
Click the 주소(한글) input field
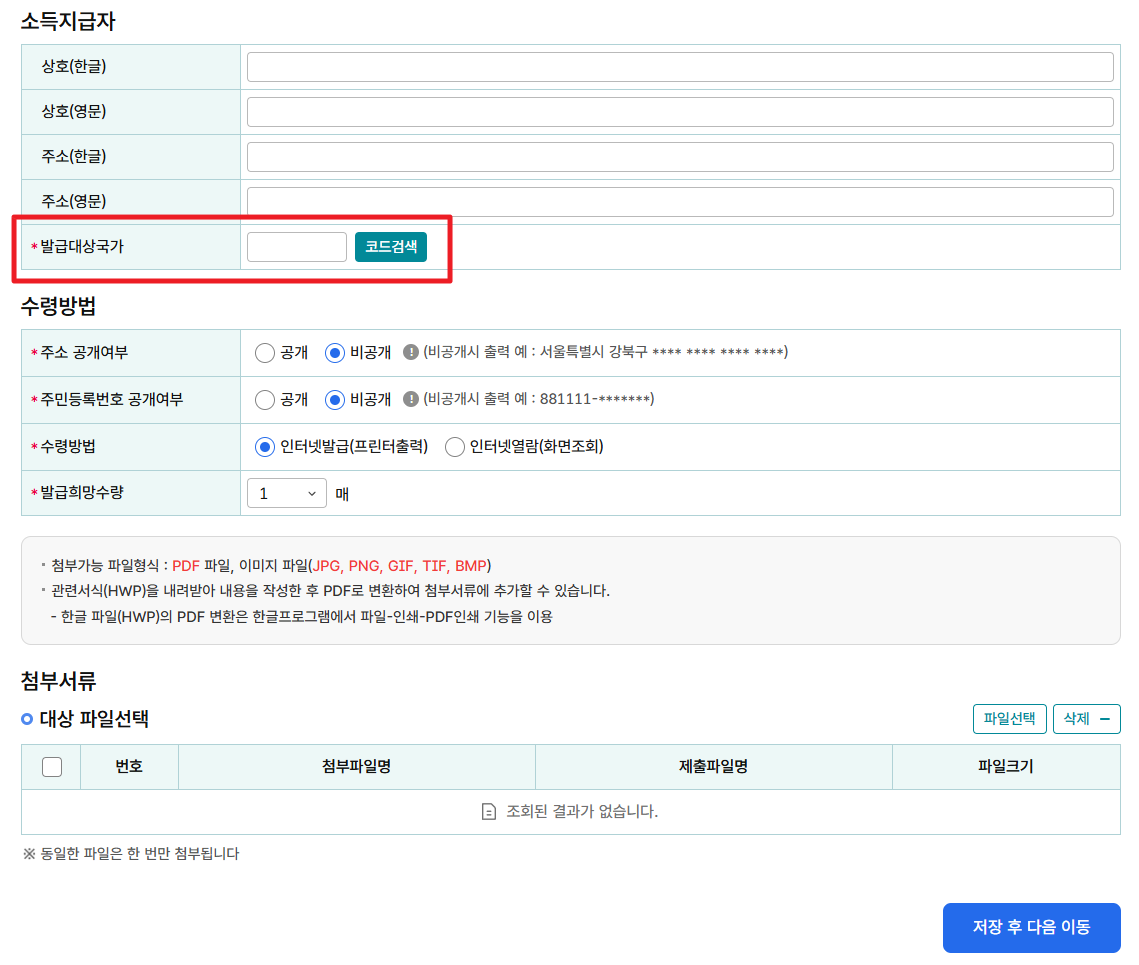(680, 156)
